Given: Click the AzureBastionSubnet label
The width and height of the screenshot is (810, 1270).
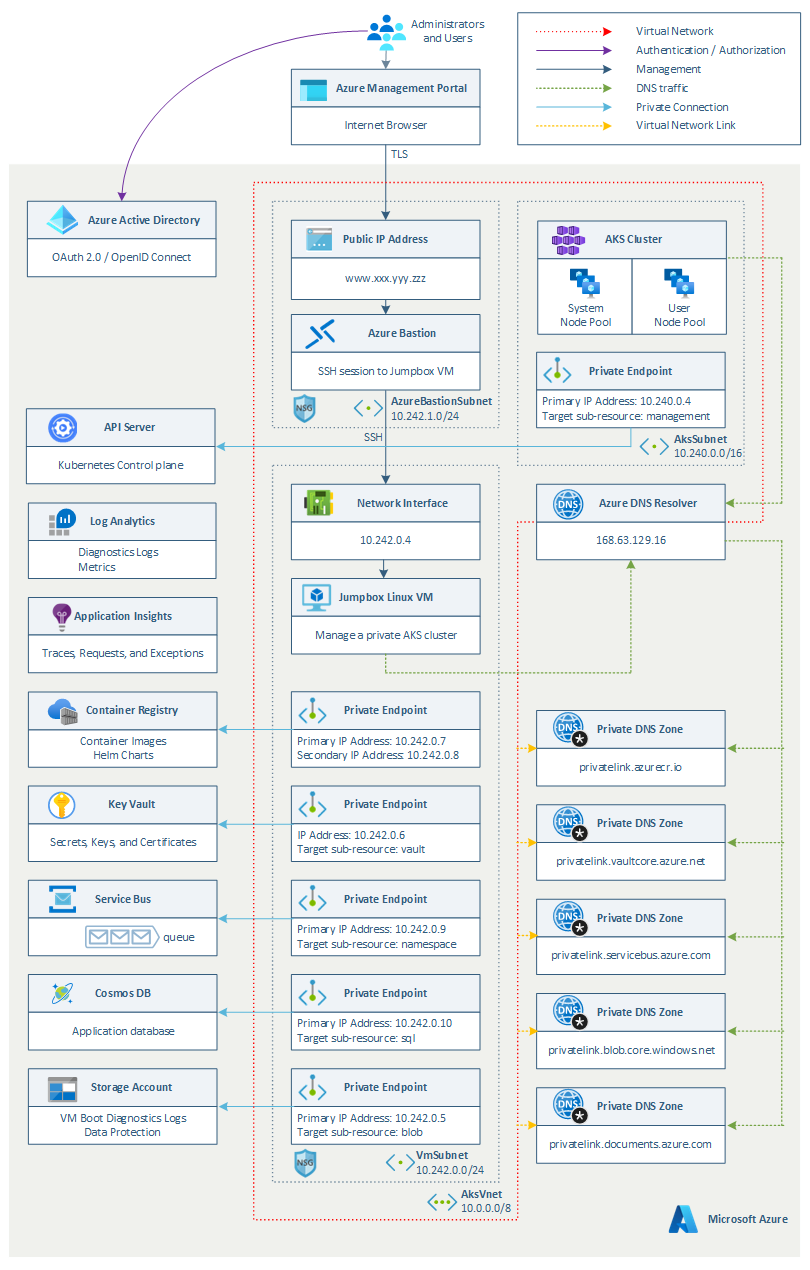Looking at the screenshot, I should 441,400.
